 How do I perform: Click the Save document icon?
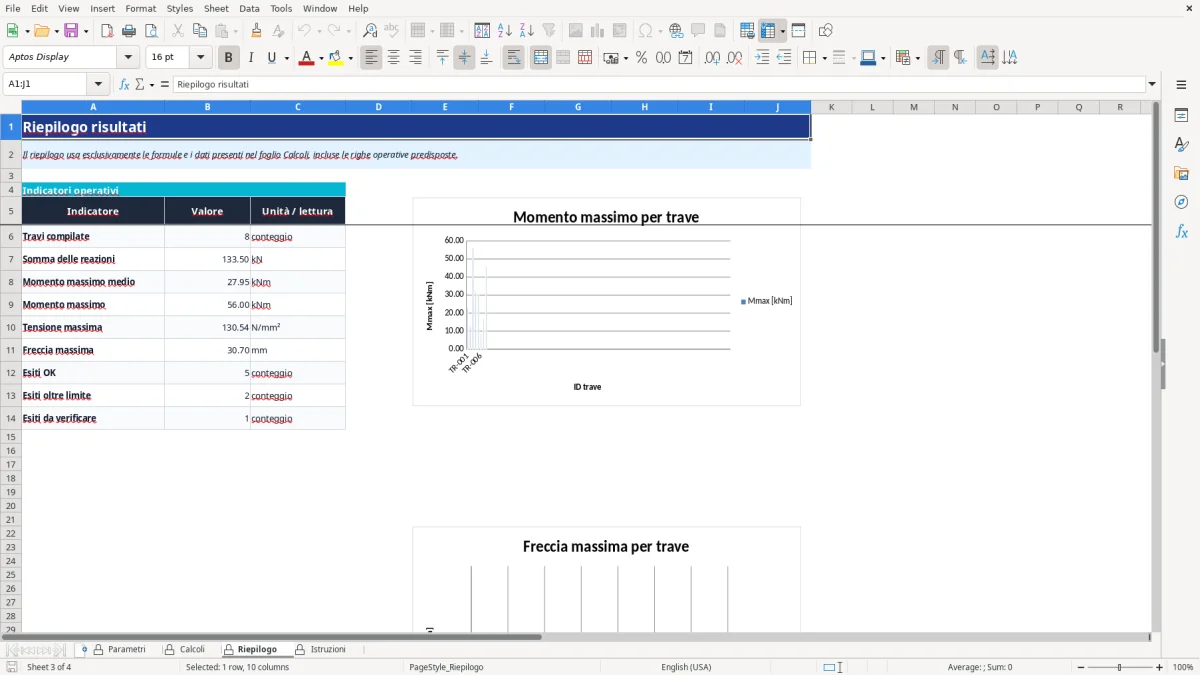71,31
